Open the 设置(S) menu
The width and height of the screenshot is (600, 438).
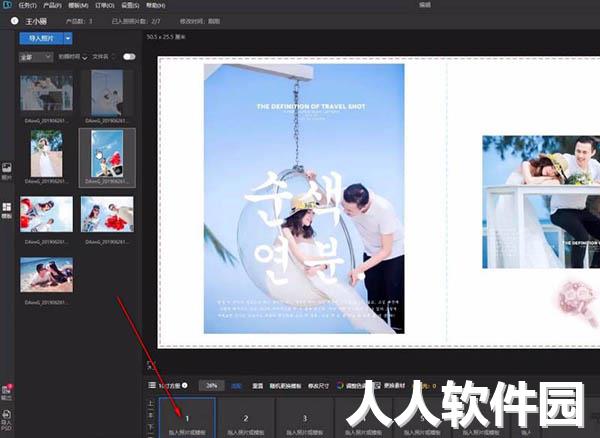130,5
